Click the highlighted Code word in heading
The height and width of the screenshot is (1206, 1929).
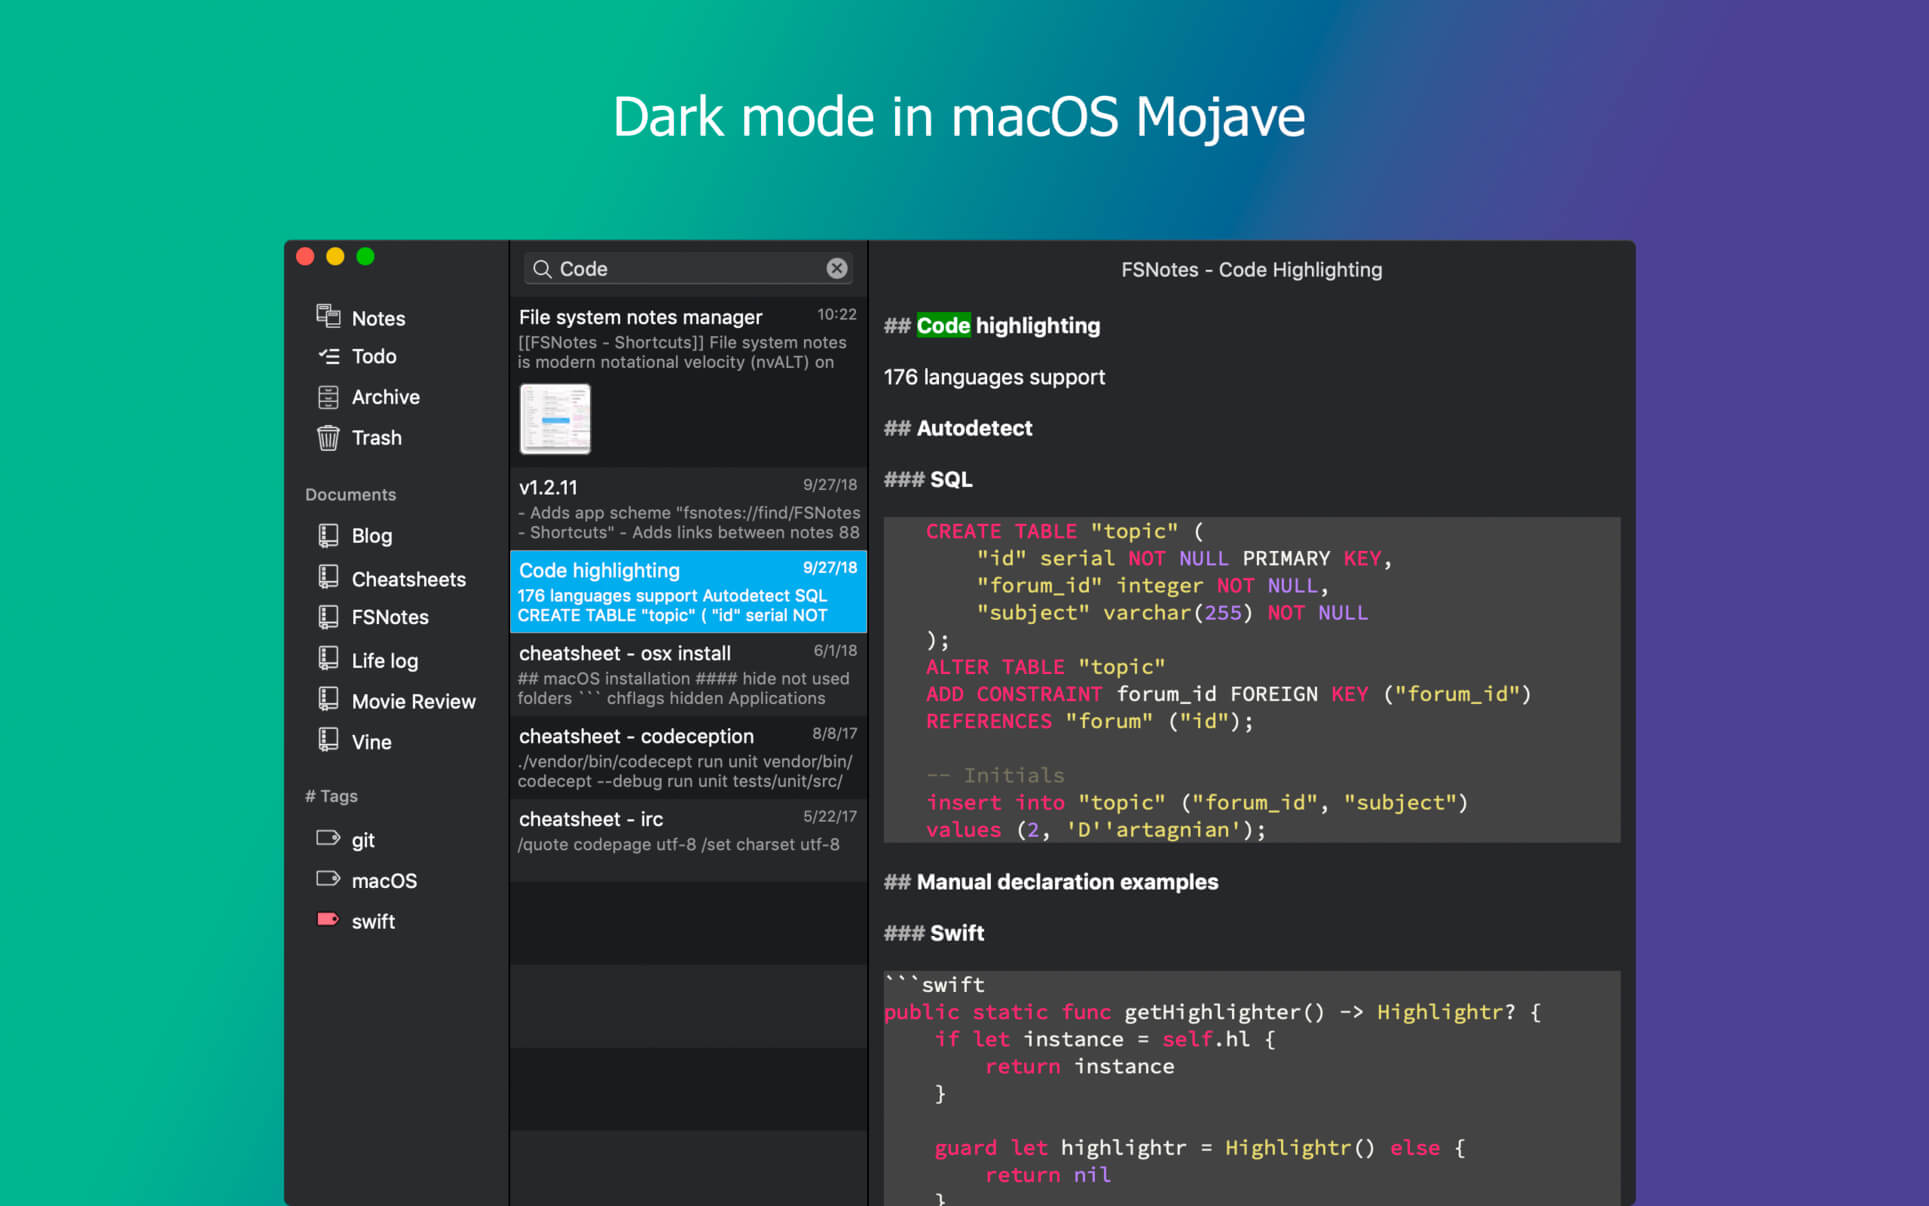942,326
